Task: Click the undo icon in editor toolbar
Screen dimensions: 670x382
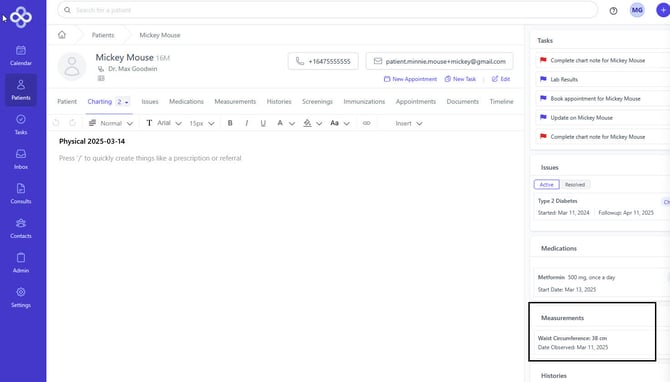Action: pos(56,123)
